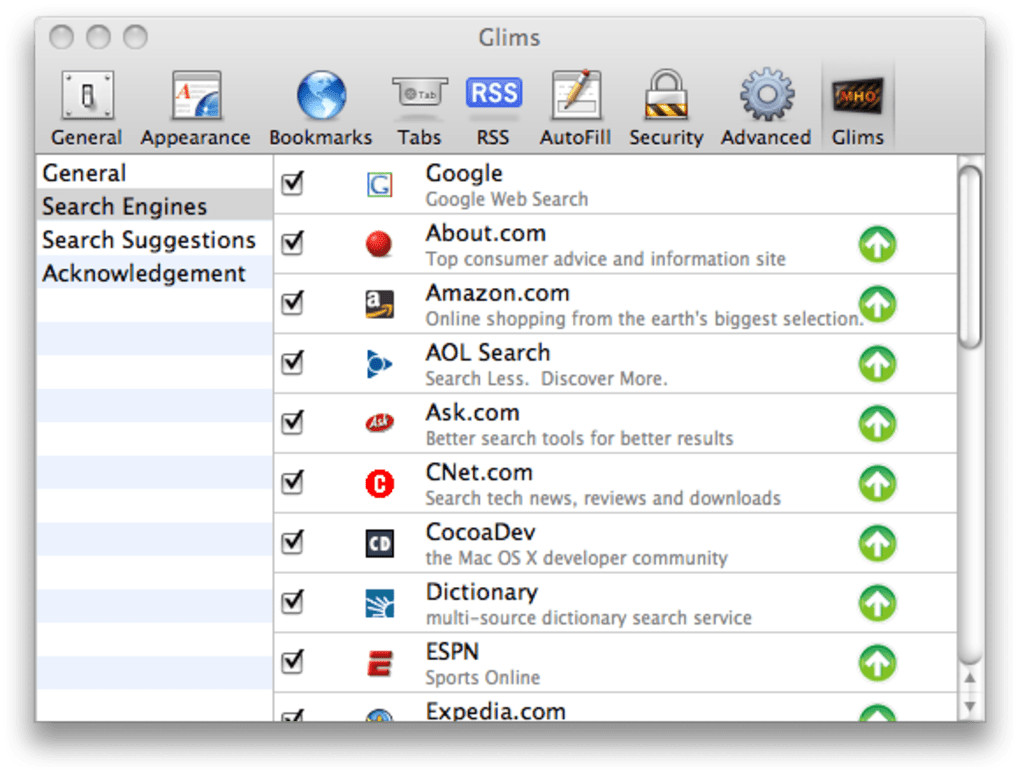
Task: Click the Dictionary row icon
Action: [x=379, y=603]
